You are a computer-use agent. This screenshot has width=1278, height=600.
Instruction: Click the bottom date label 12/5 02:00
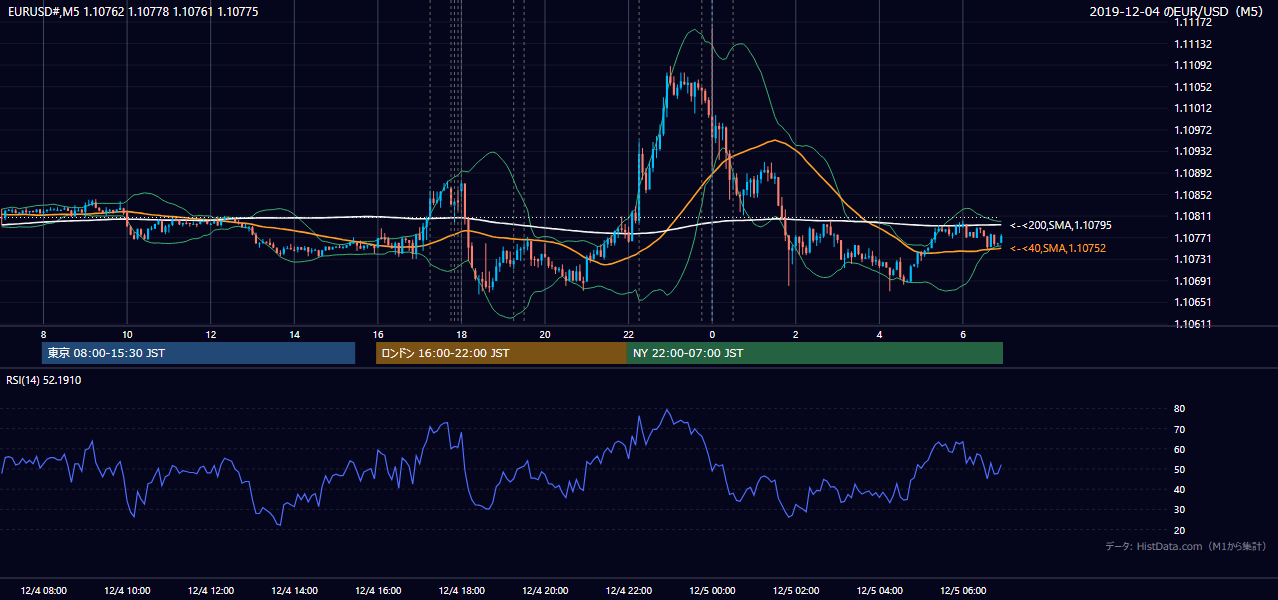point(796,591)
